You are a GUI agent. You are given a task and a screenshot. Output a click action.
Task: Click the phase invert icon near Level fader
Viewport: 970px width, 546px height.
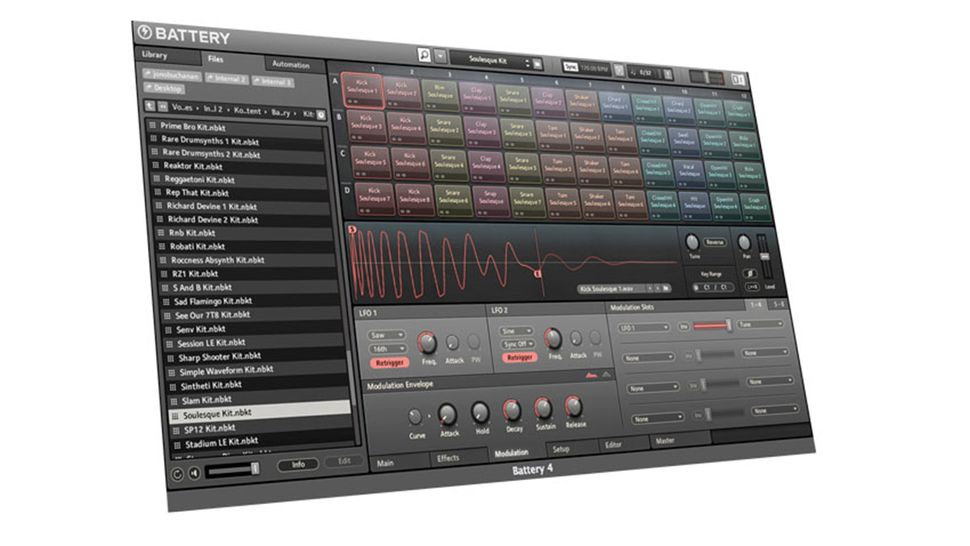point(750,273)
